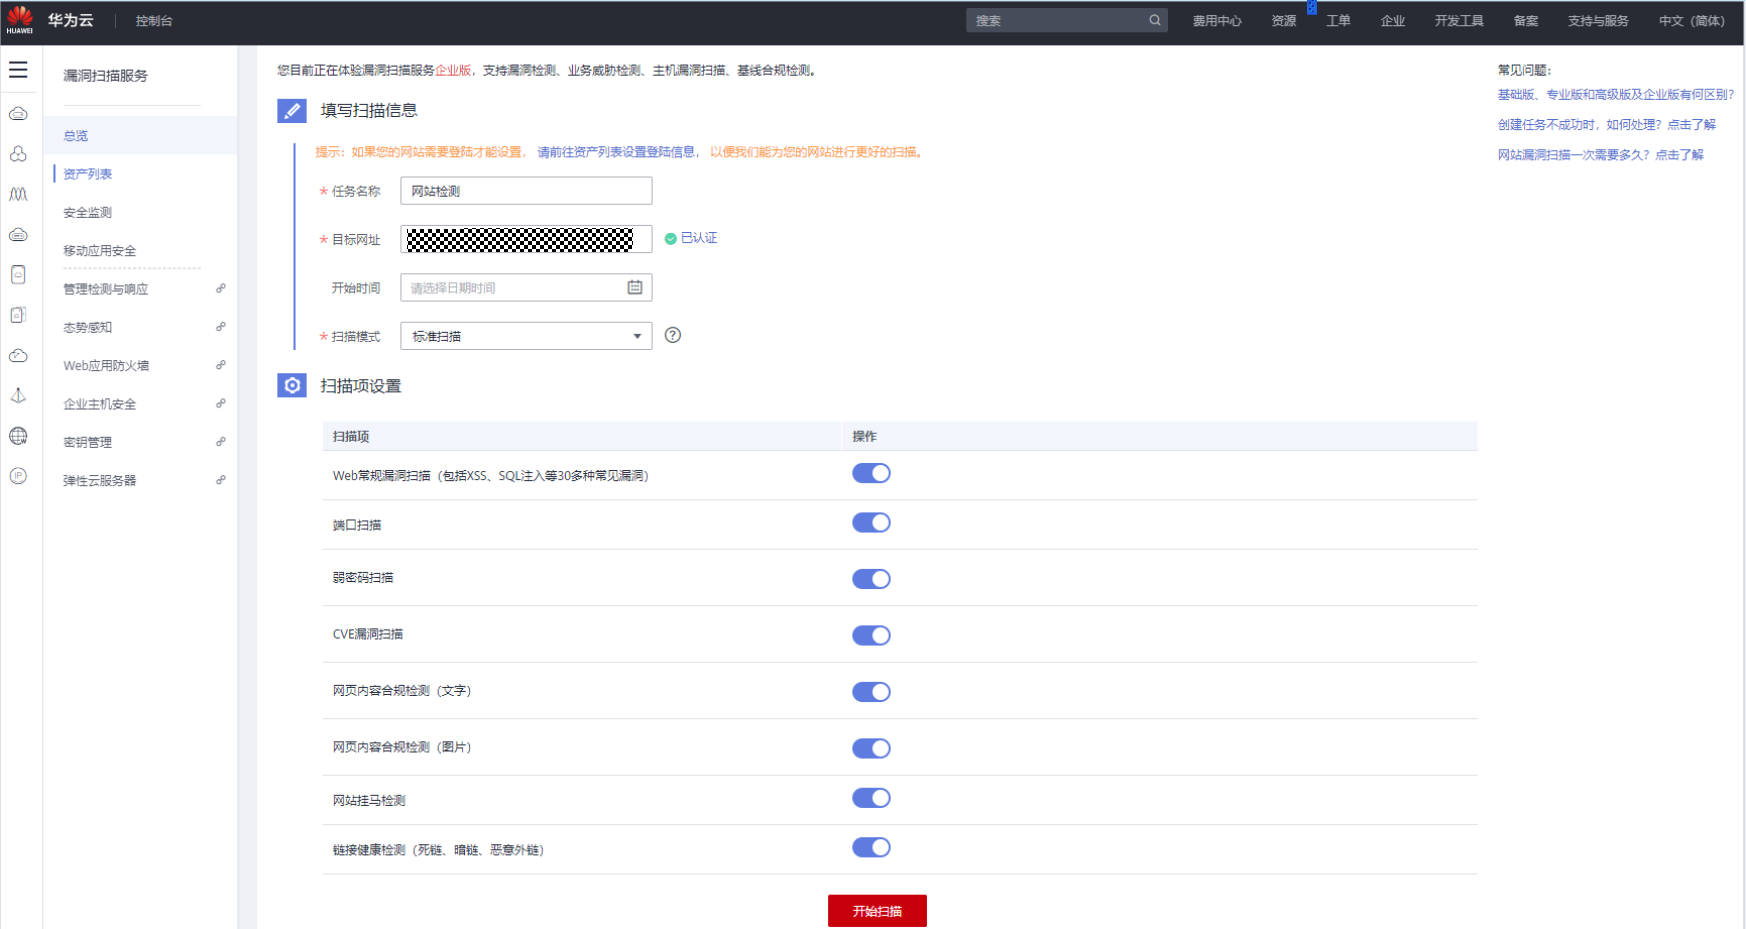Click the link icon beside 弹性云服务器
This screenshot has height=929, width=1746.
[221, 480]
